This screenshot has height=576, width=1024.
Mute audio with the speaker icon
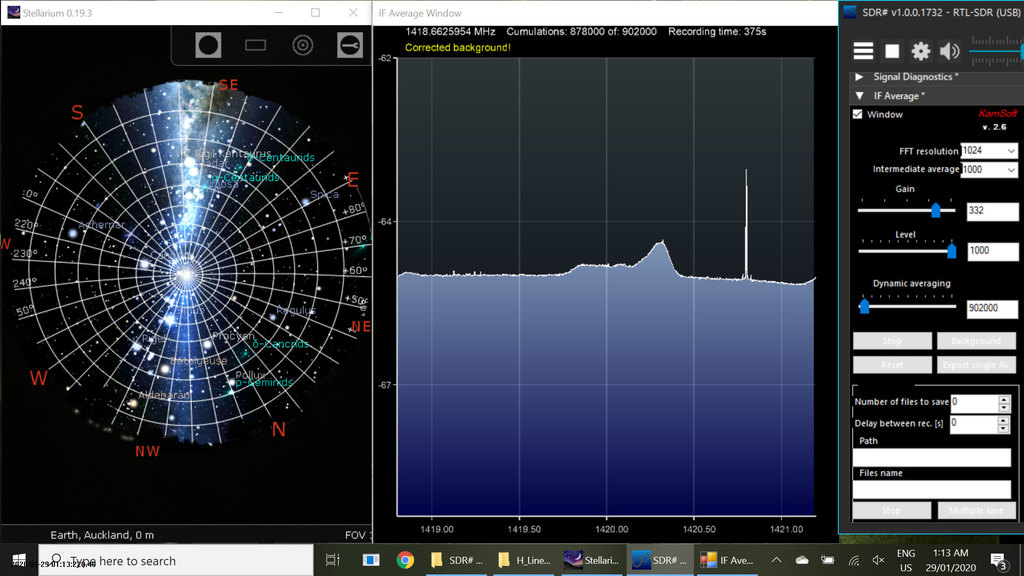tap(949, 51)
